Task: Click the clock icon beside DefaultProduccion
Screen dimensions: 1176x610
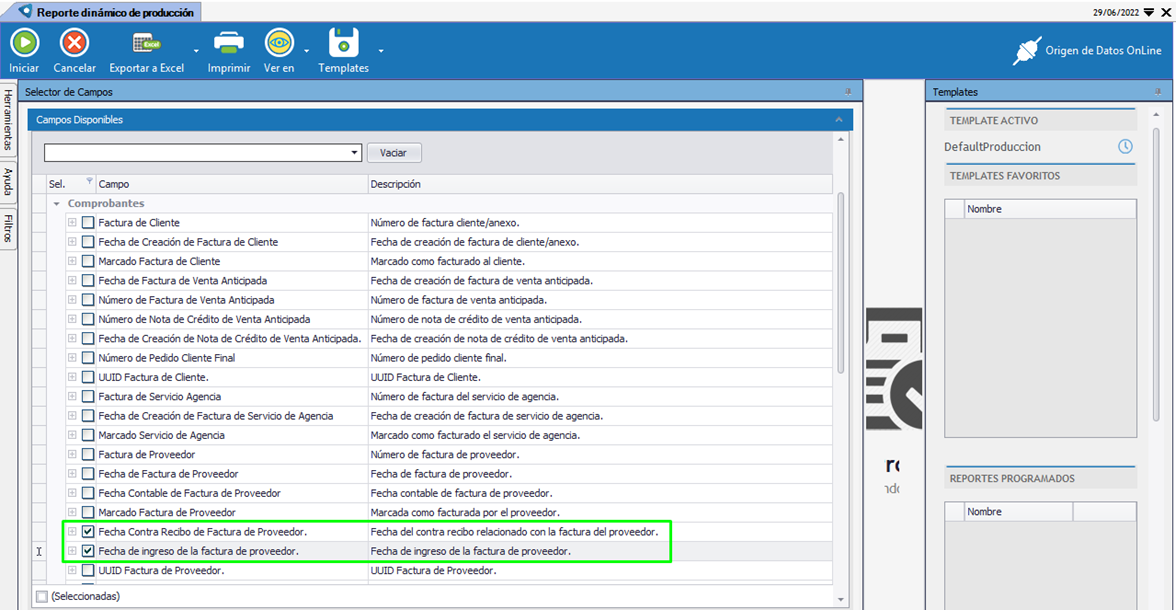Action: [x=1125, y=147]
